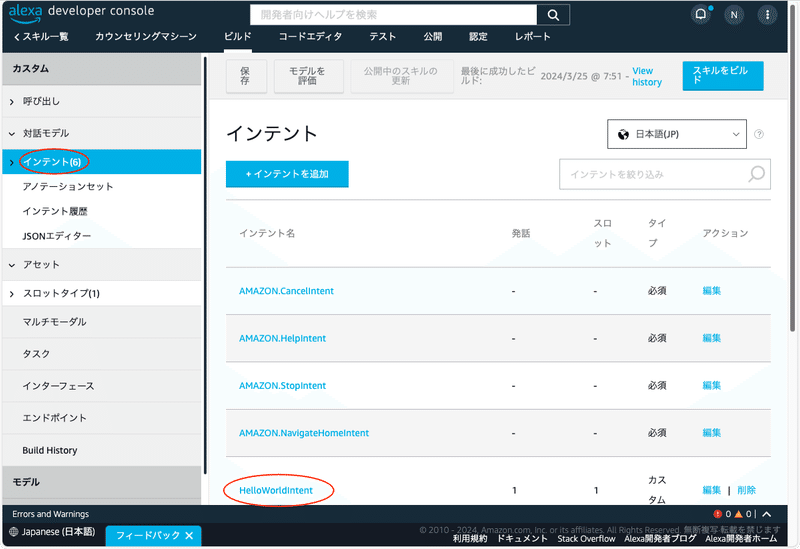Open JSONエディター in sidebar
The height and width of the screenshot is (549, 800).
click(57, 236)
